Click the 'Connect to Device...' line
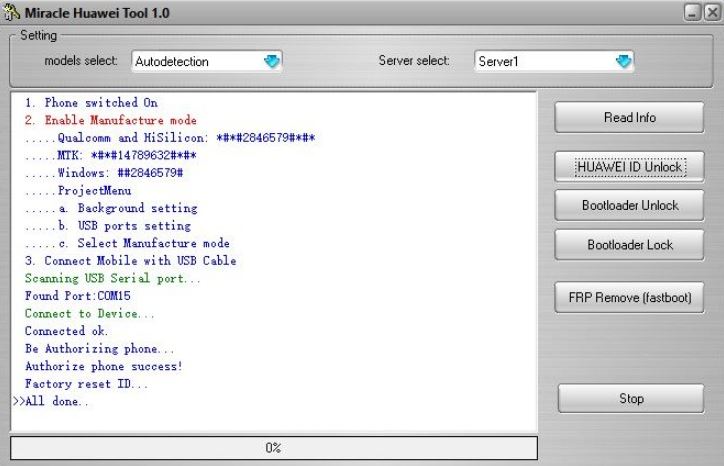Viewport: 724px width, 466px height. click(x=90, y=314)
